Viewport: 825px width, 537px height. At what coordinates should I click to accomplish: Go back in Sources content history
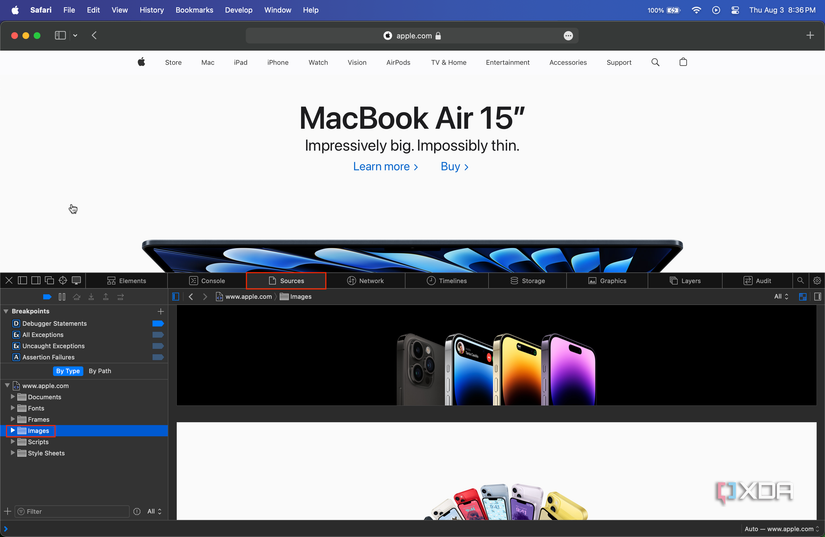pyautogui.click(x=191, y=297)
